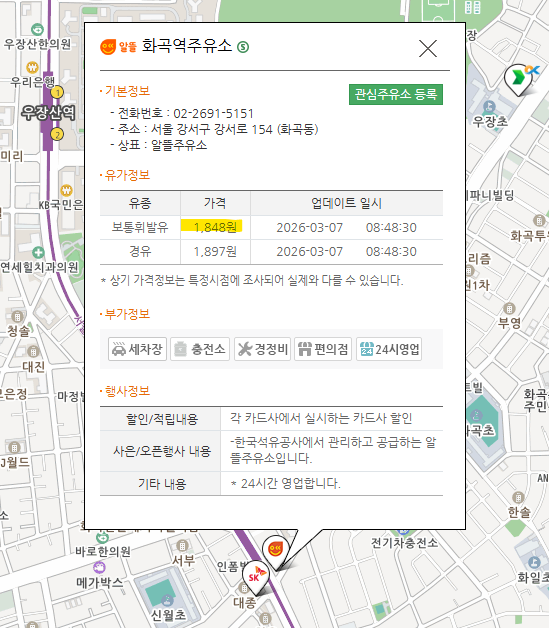549x628 pixels.
Task: Select the 경정비 facility icon
Action: 262,349
